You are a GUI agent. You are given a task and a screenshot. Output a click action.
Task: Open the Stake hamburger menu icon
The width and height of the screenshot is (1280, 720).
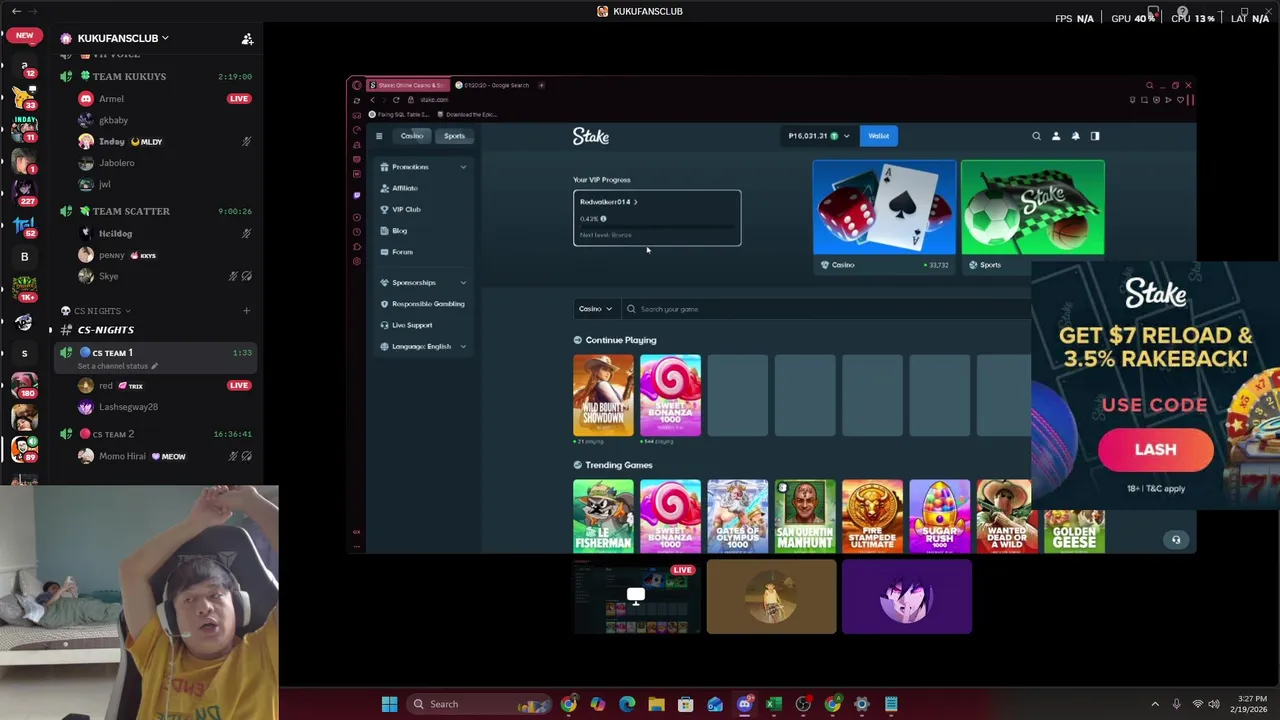(x=379, y=136)
